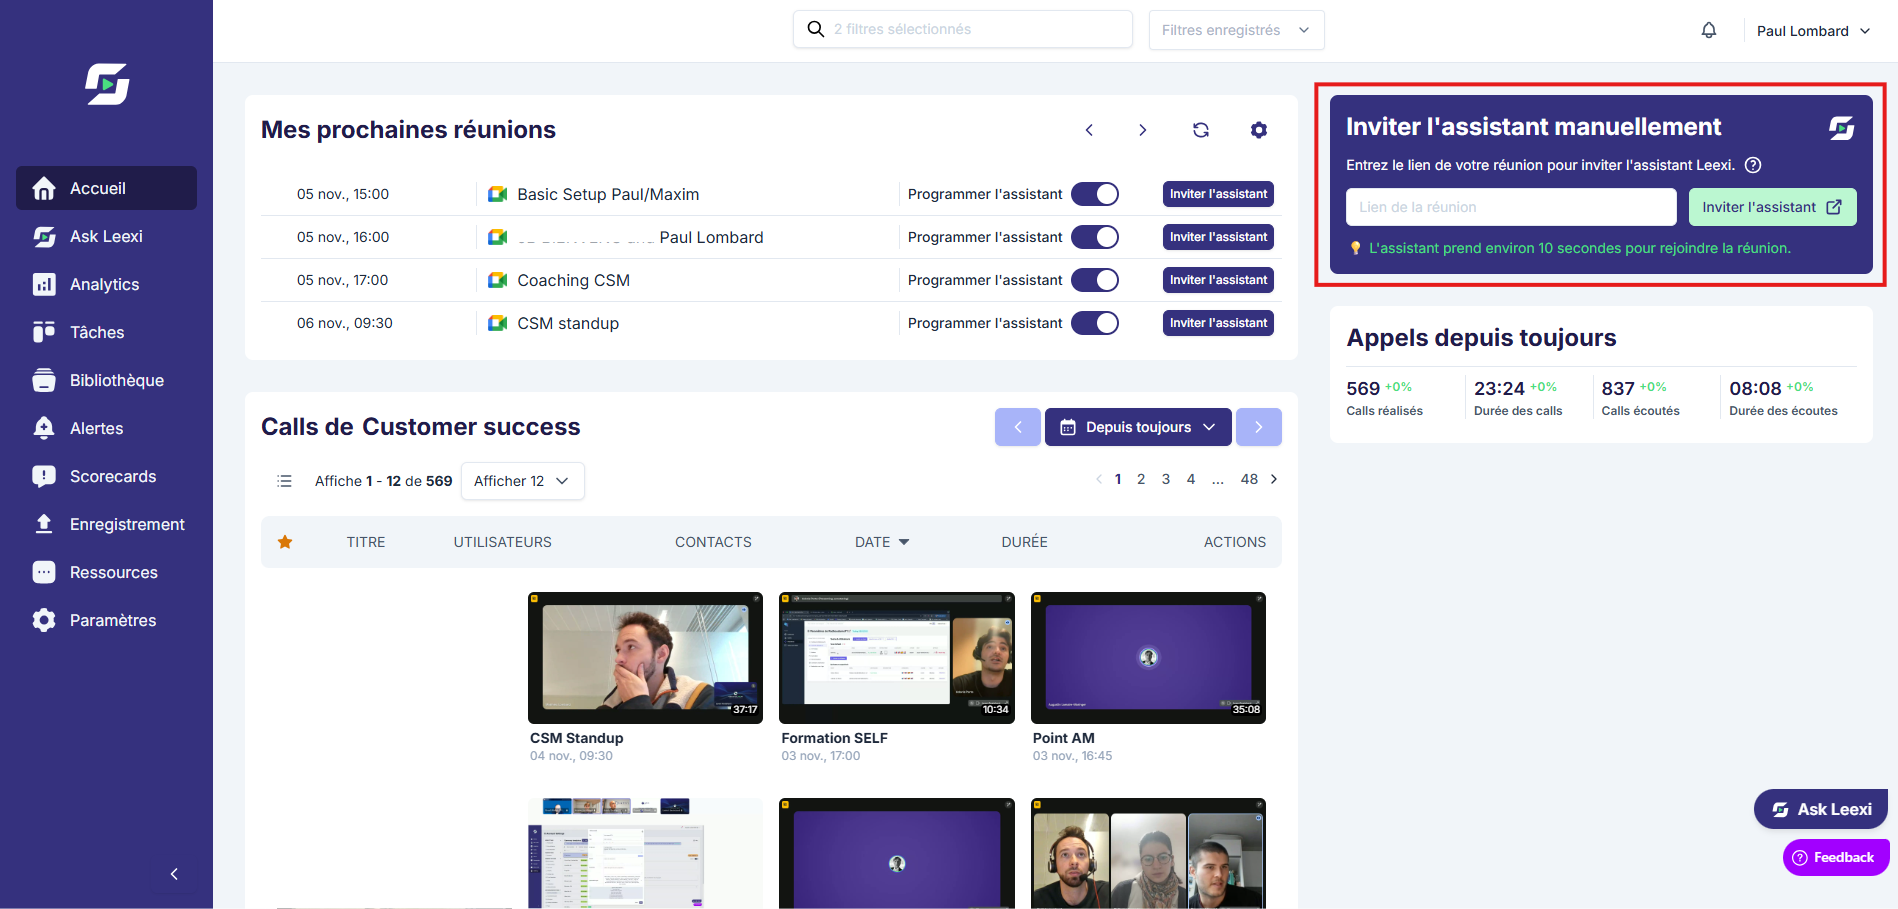The width and height of the screenshot is (1898, 909).
Task: Click the UTILISATEURS column header
Action: tap(503, 542)
